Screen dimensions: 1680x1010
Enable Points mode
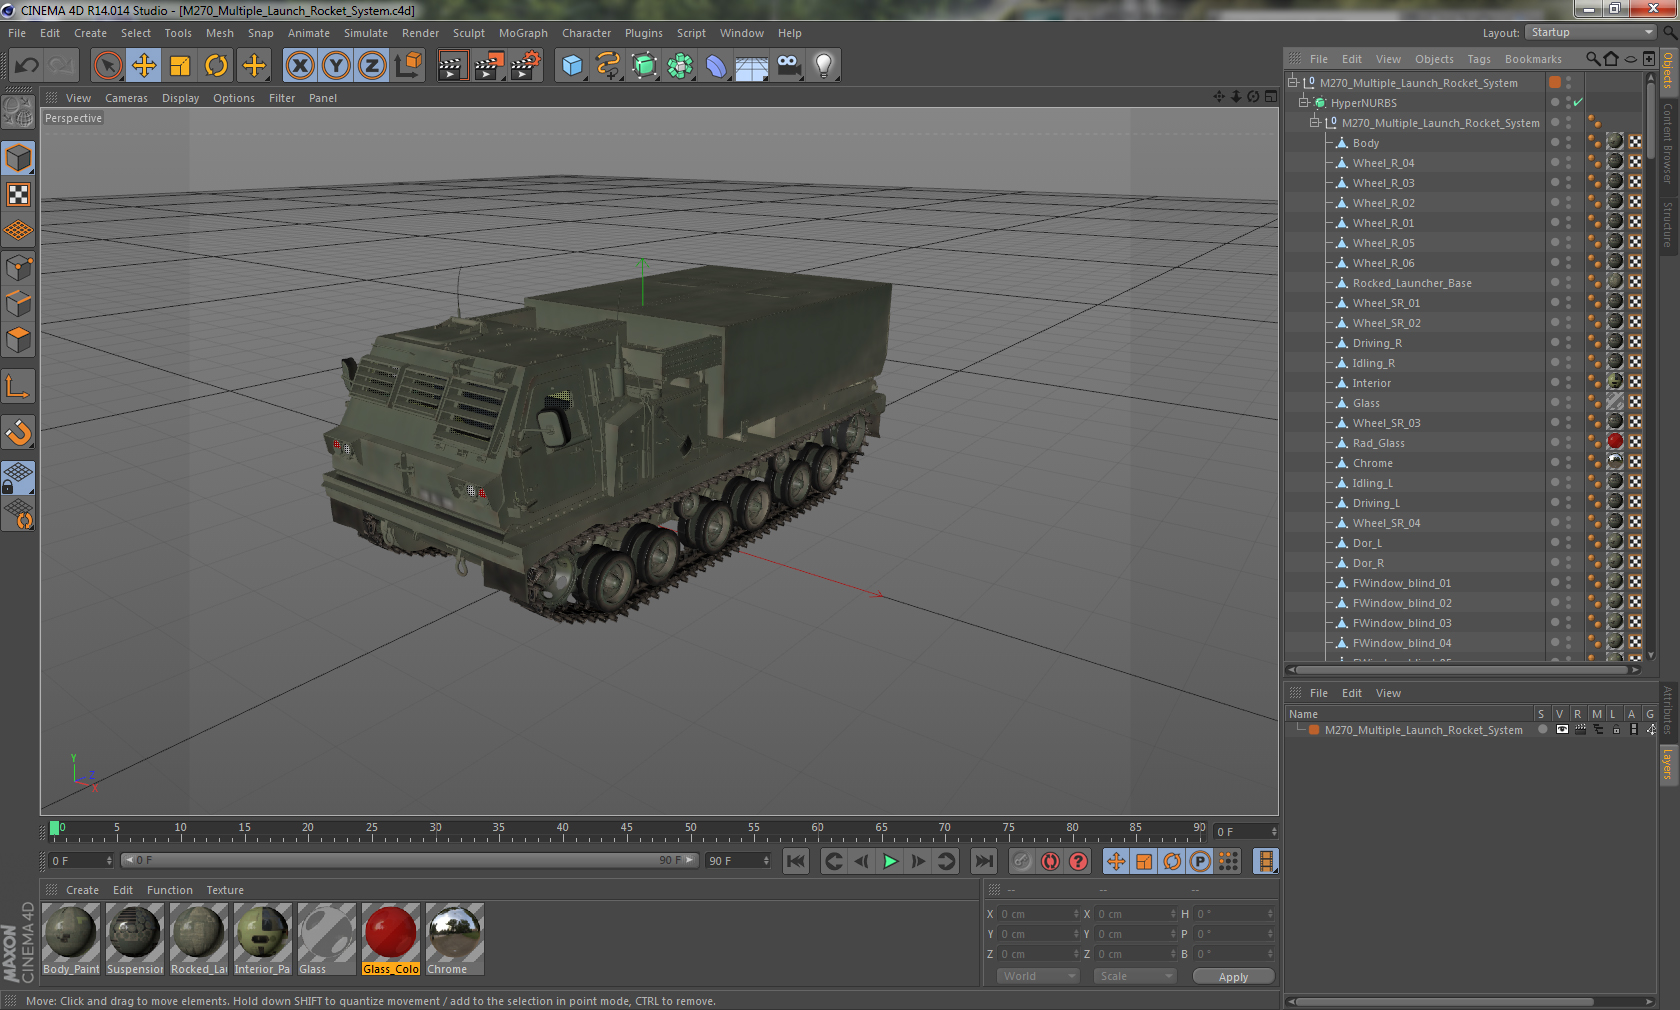coord(19,268)
